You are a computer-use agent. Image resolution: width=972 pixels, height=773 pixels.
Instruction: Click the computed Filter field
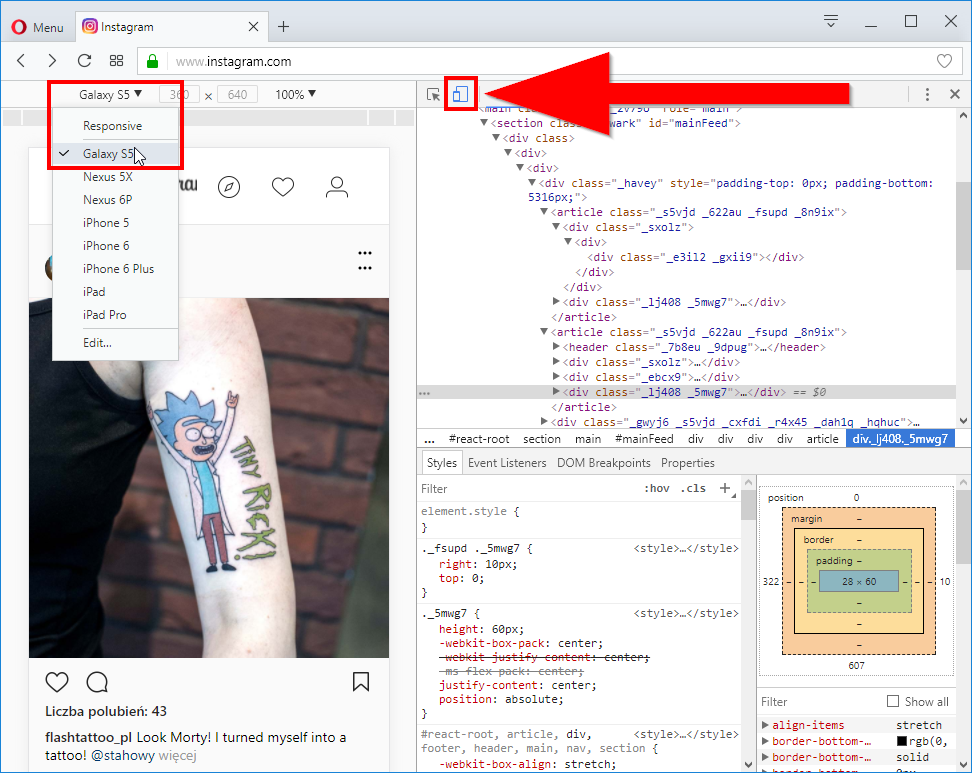coord(818,702)
